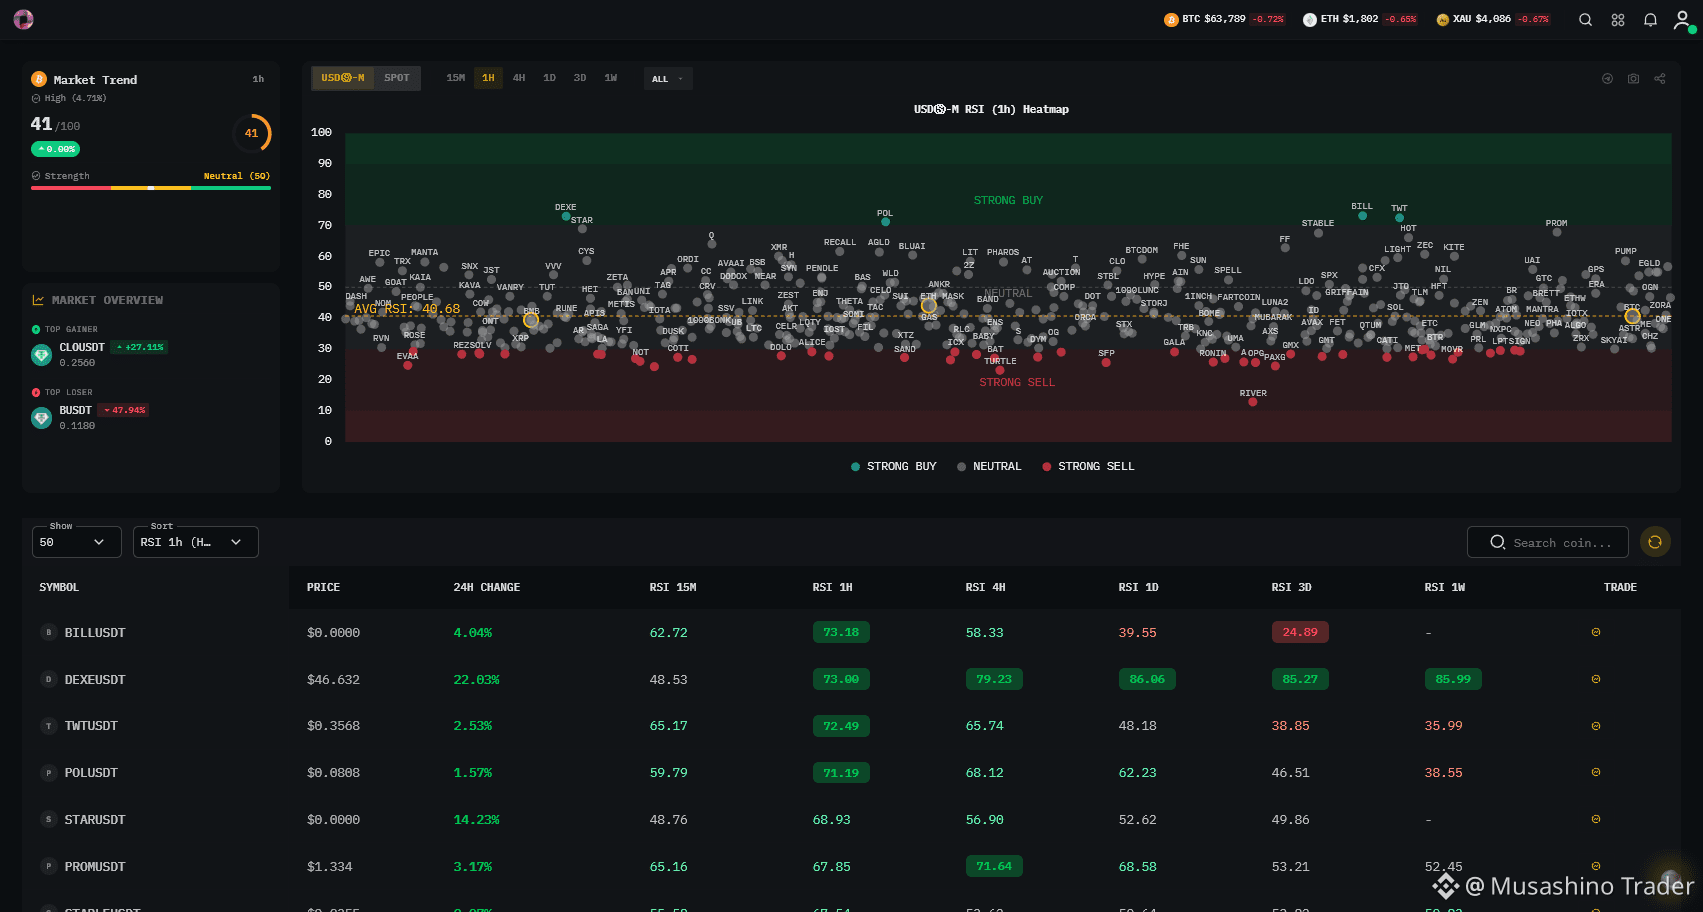Toggle USDⓈ-M futures mode

(x=343, y=78)
